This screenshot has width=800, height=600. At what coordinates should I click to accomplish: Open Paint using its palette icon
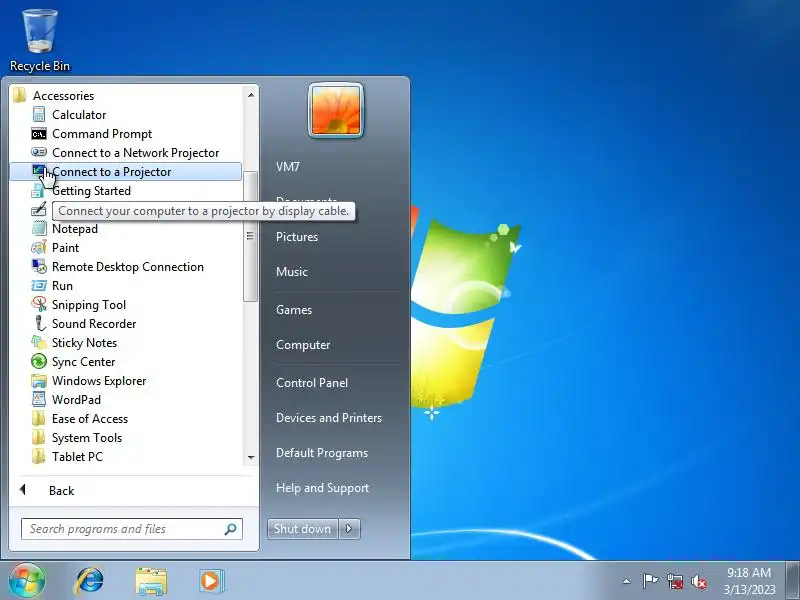pyautogui.click(x=39, y=247)
